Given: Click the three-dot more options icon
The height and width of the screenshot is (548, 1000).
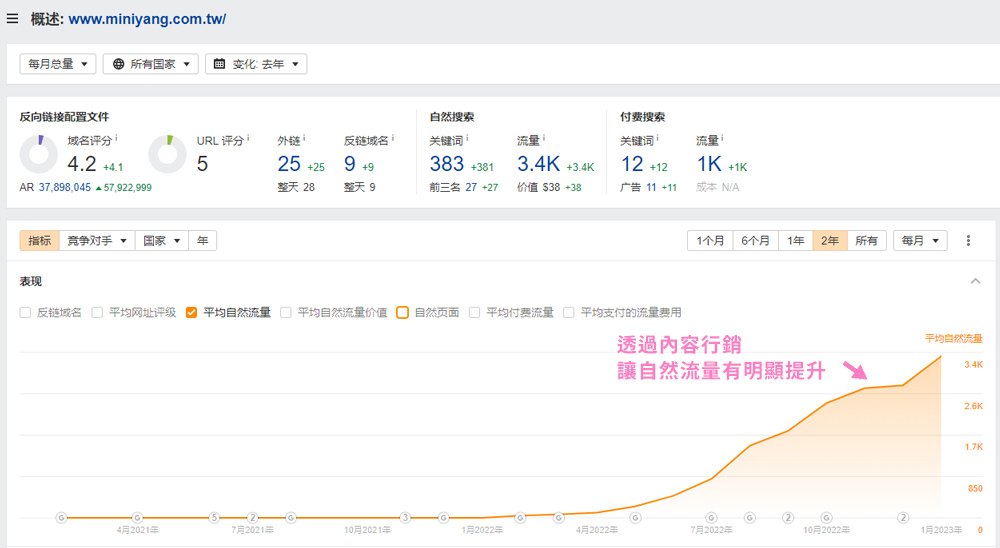Looking at the screenshot, I should [968, 241].
